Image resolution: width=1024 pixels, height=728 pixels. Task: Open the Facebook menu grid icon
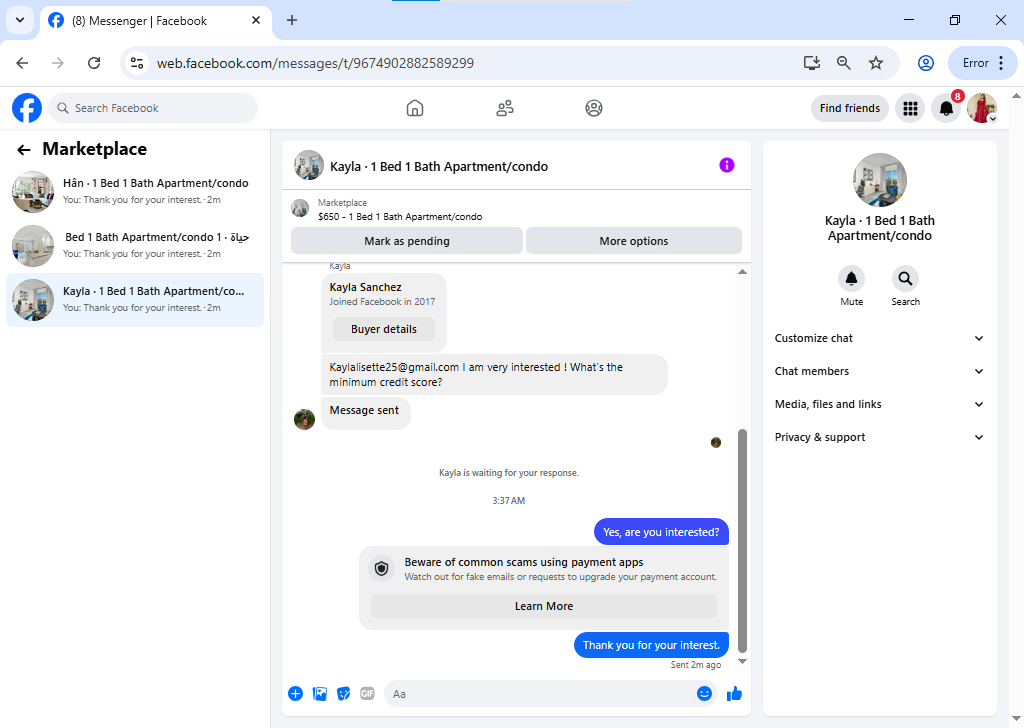pos(910,108)
